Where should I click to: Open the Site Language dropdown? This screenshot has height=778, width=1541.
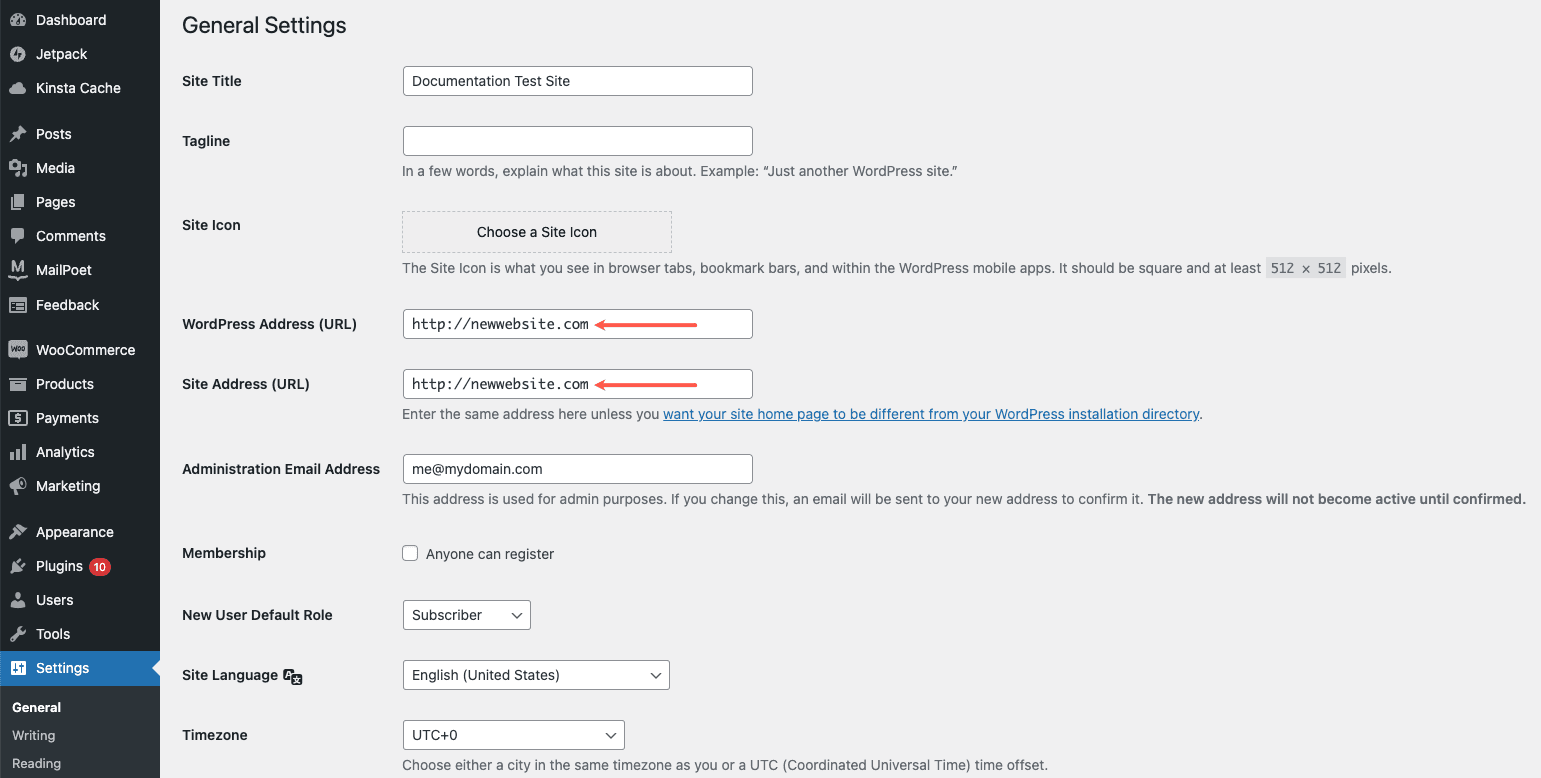point(535,675)
